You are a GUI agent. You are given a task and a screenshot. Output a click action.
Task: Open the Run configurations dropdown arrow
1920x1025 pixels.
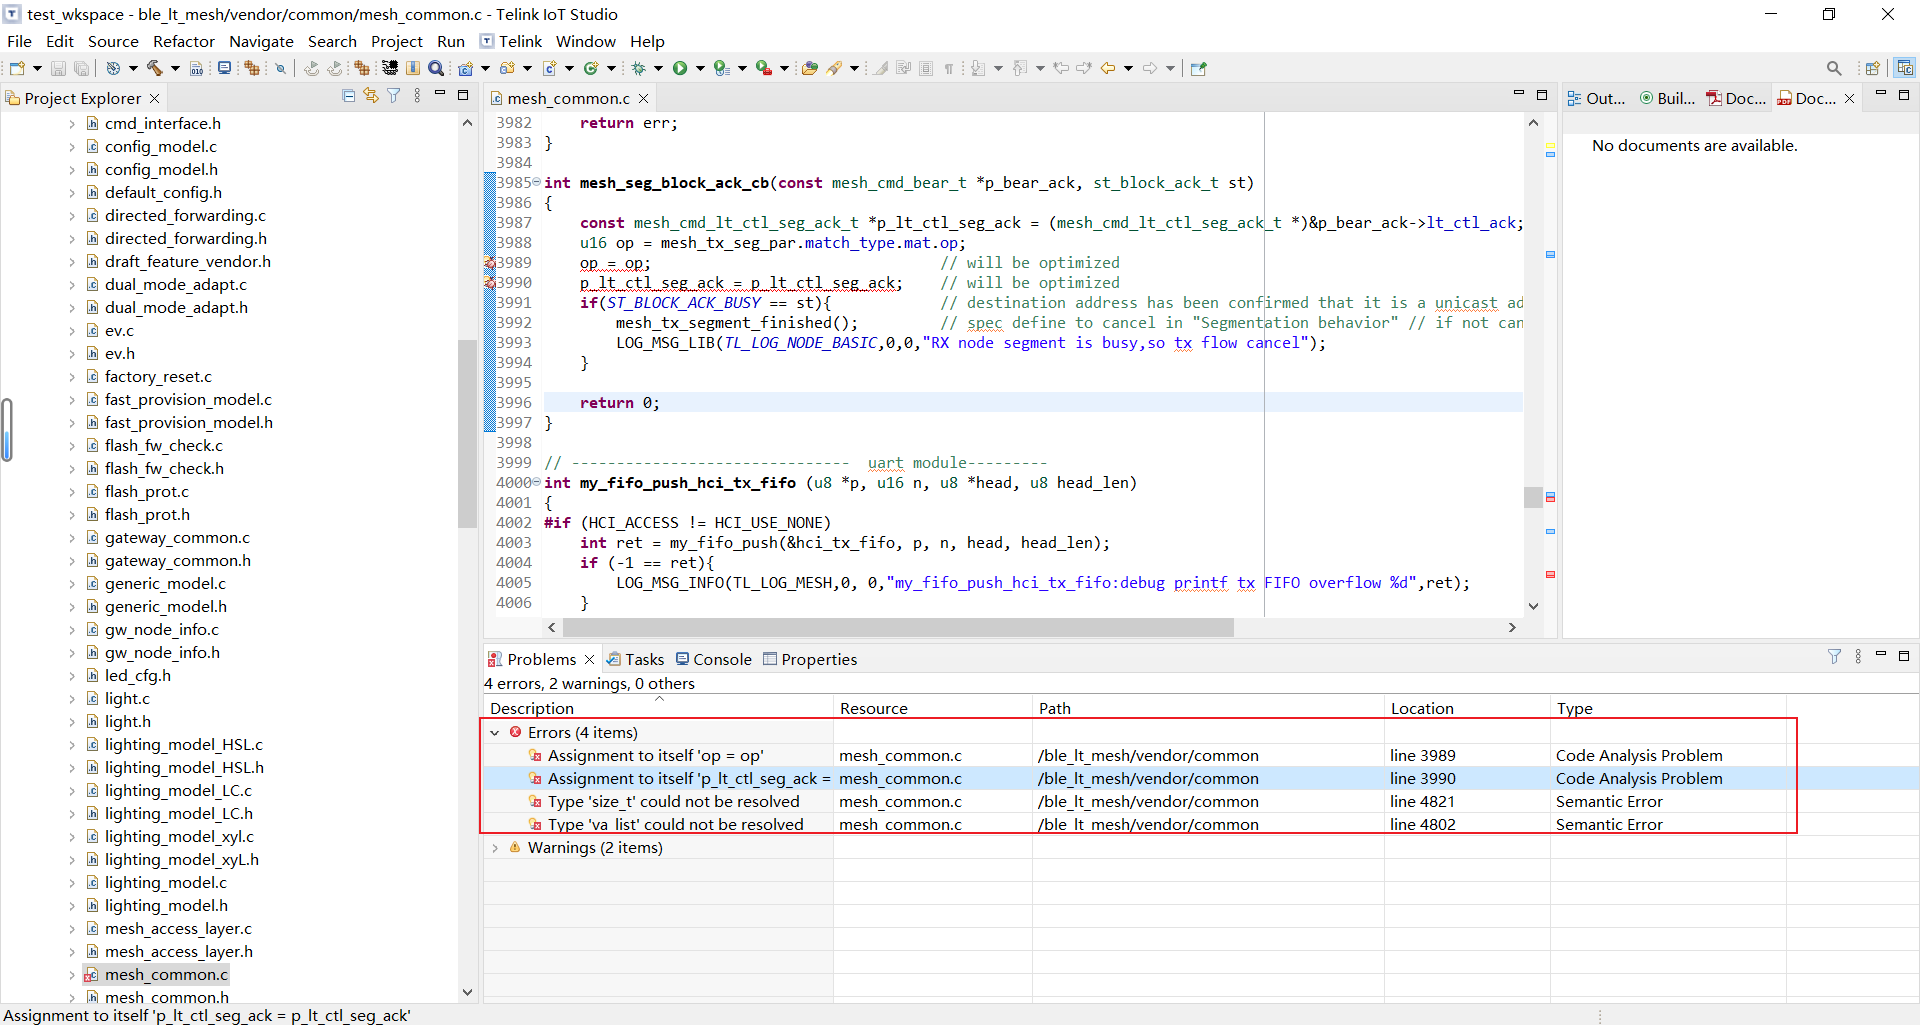700,68
